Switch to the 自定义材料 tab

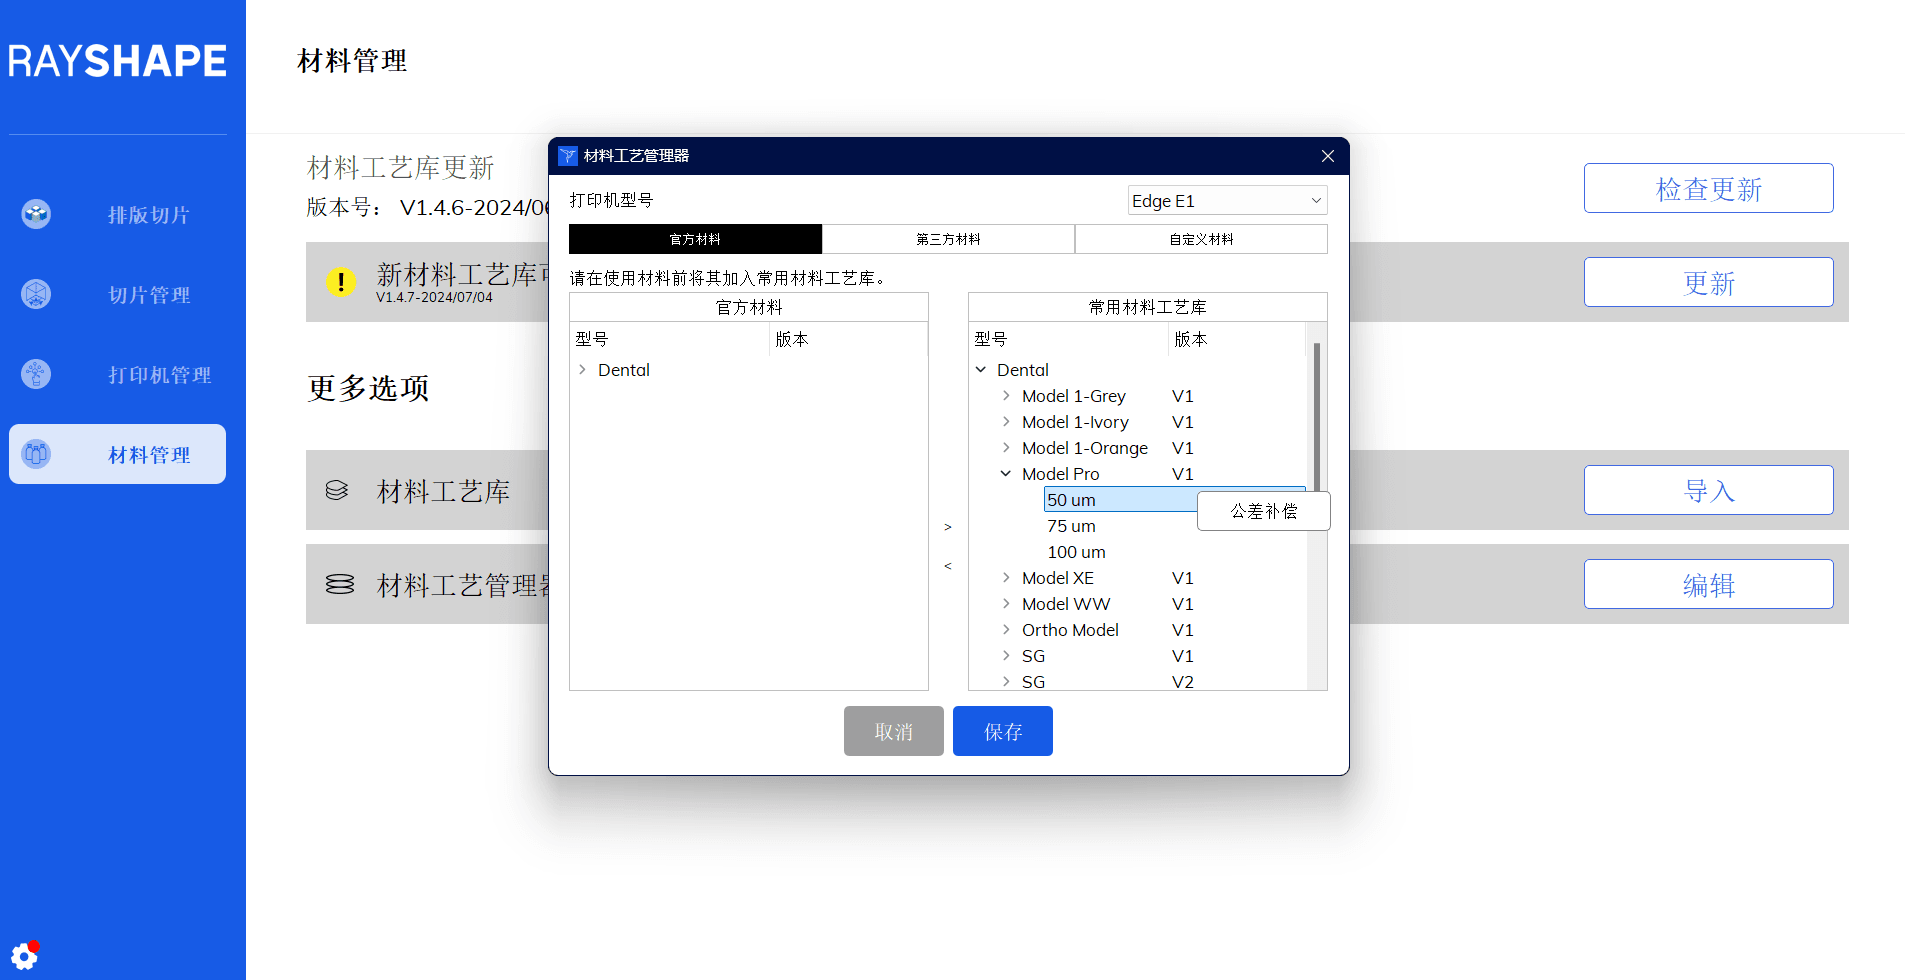click(1201, 239)
